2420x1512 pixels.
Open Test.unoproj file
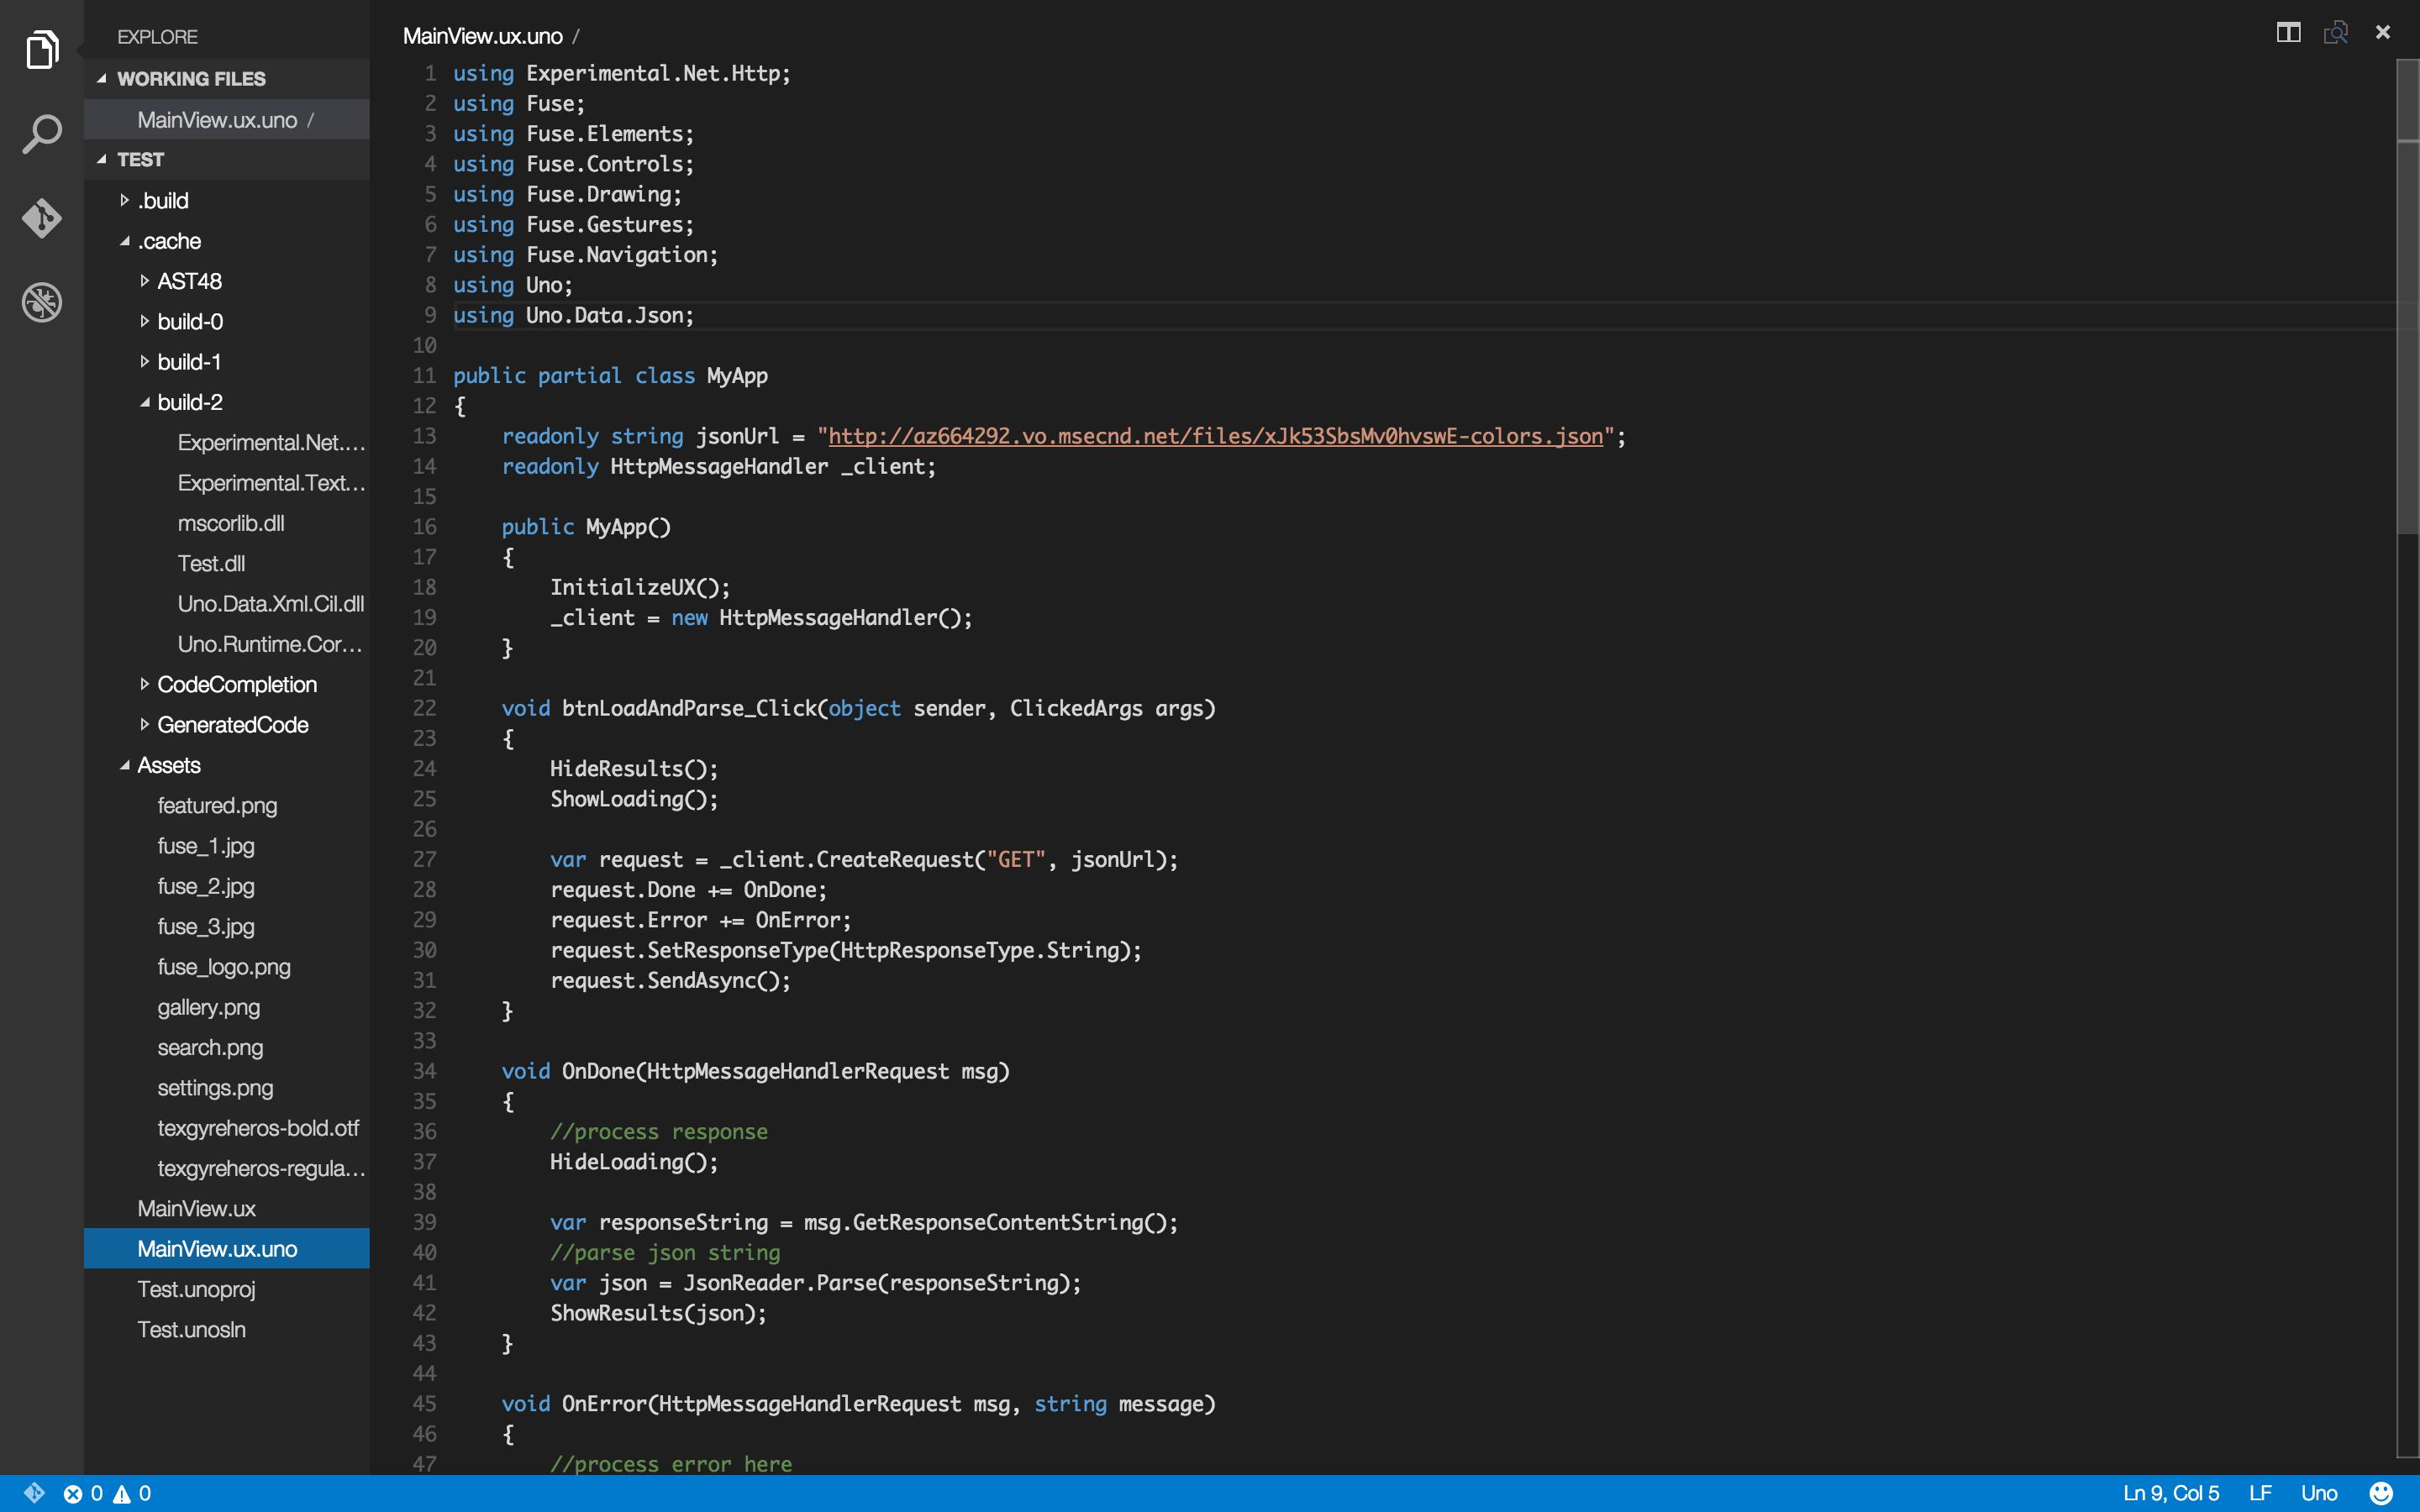click(x=196, y=1289)
